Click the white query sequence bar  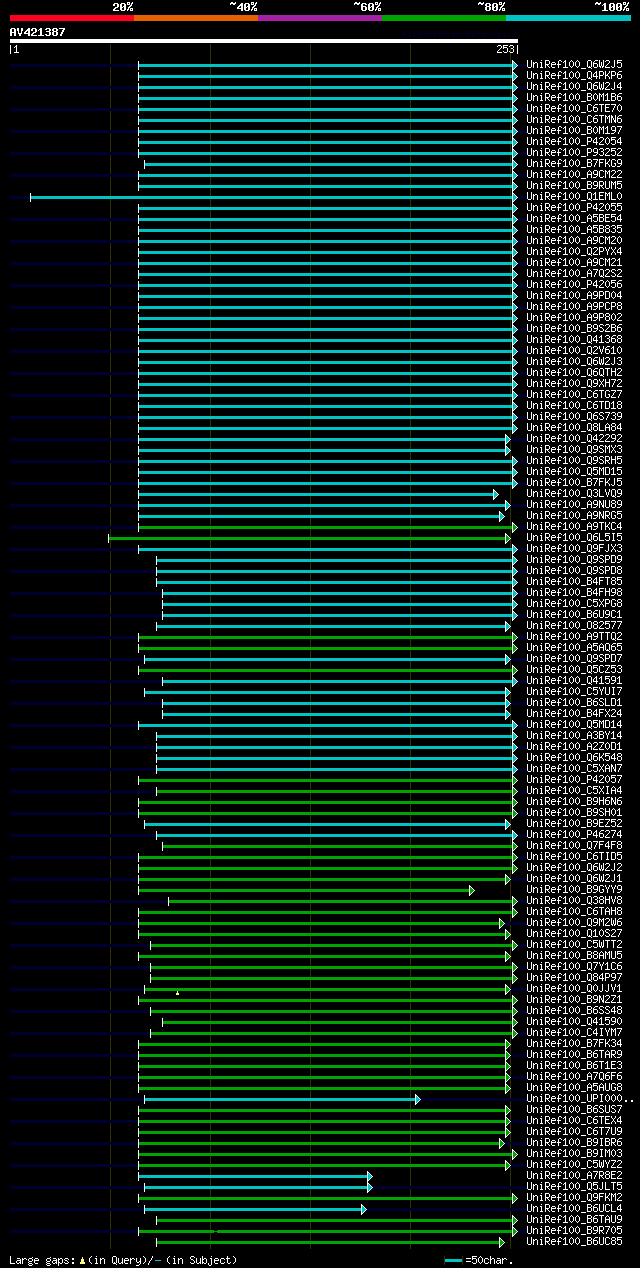click(264, 41)
